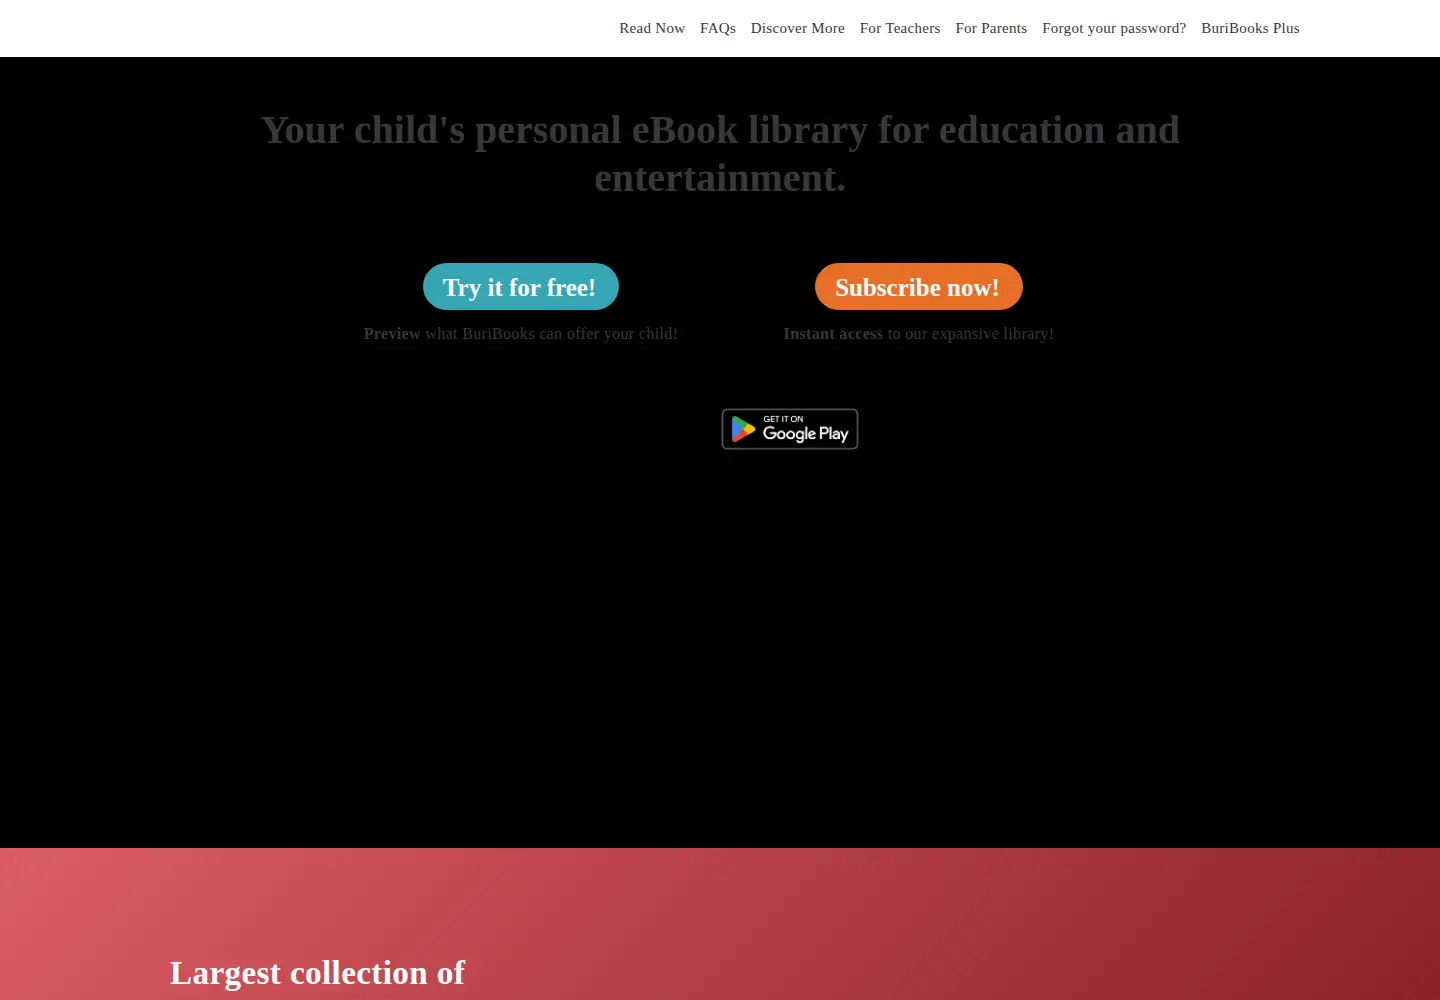Click the 'Preview what BuriBooks can offer' caption
Screen dimensions: 1440x1000
coord(521,334)
